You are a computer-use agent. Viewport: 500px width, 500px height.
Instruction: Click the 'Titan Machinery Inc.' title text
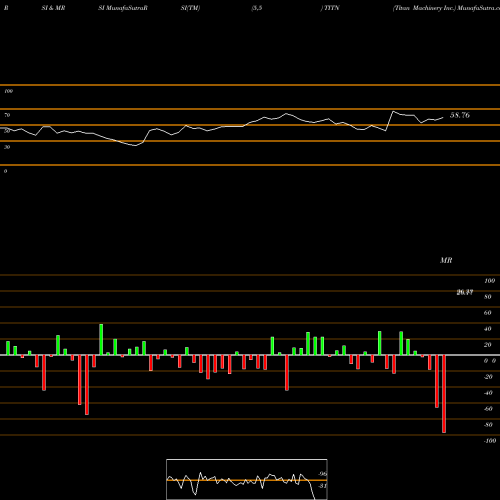pos(424,8)
